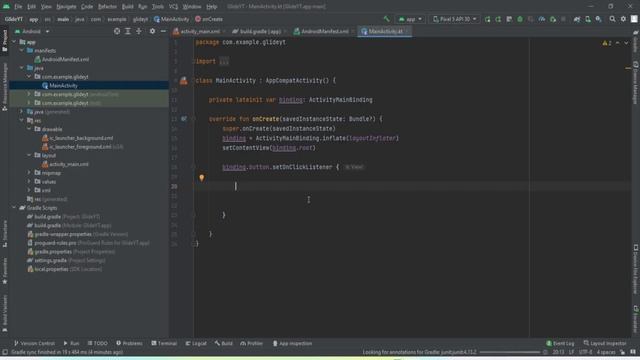
Task: Open the Pixel 3 API 30 device dropdown
Action: click(x=454, y=19)
